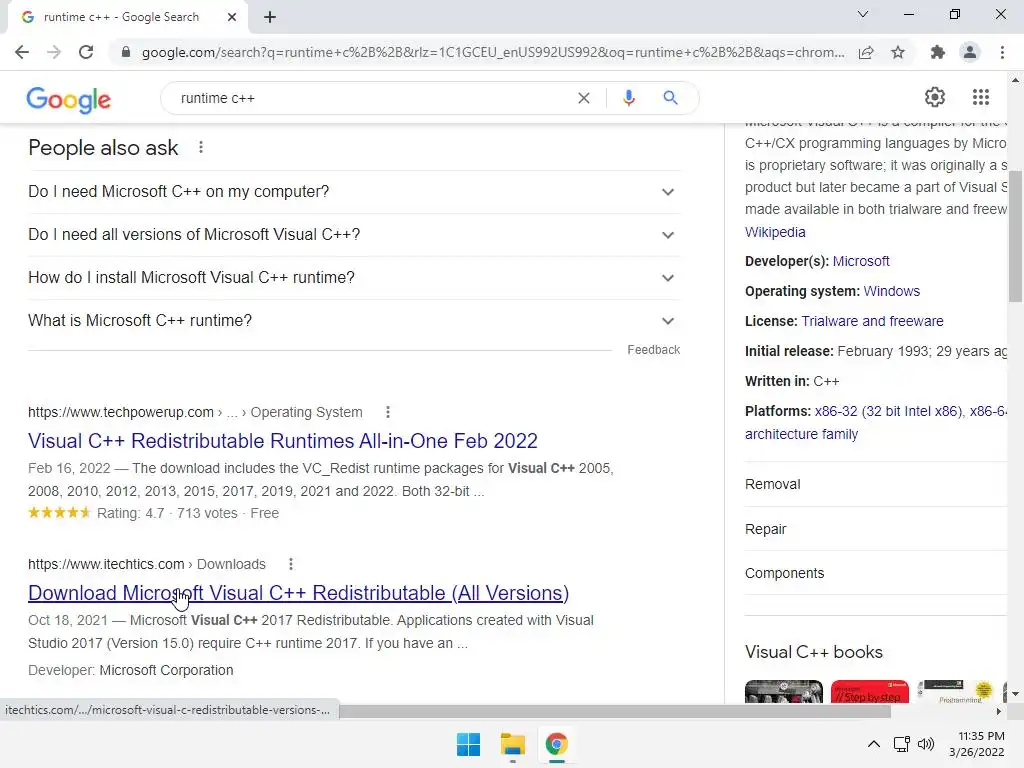Bookmark this tab with the star icon
This screenshot has height=768, width=1024.
point(898,52)
